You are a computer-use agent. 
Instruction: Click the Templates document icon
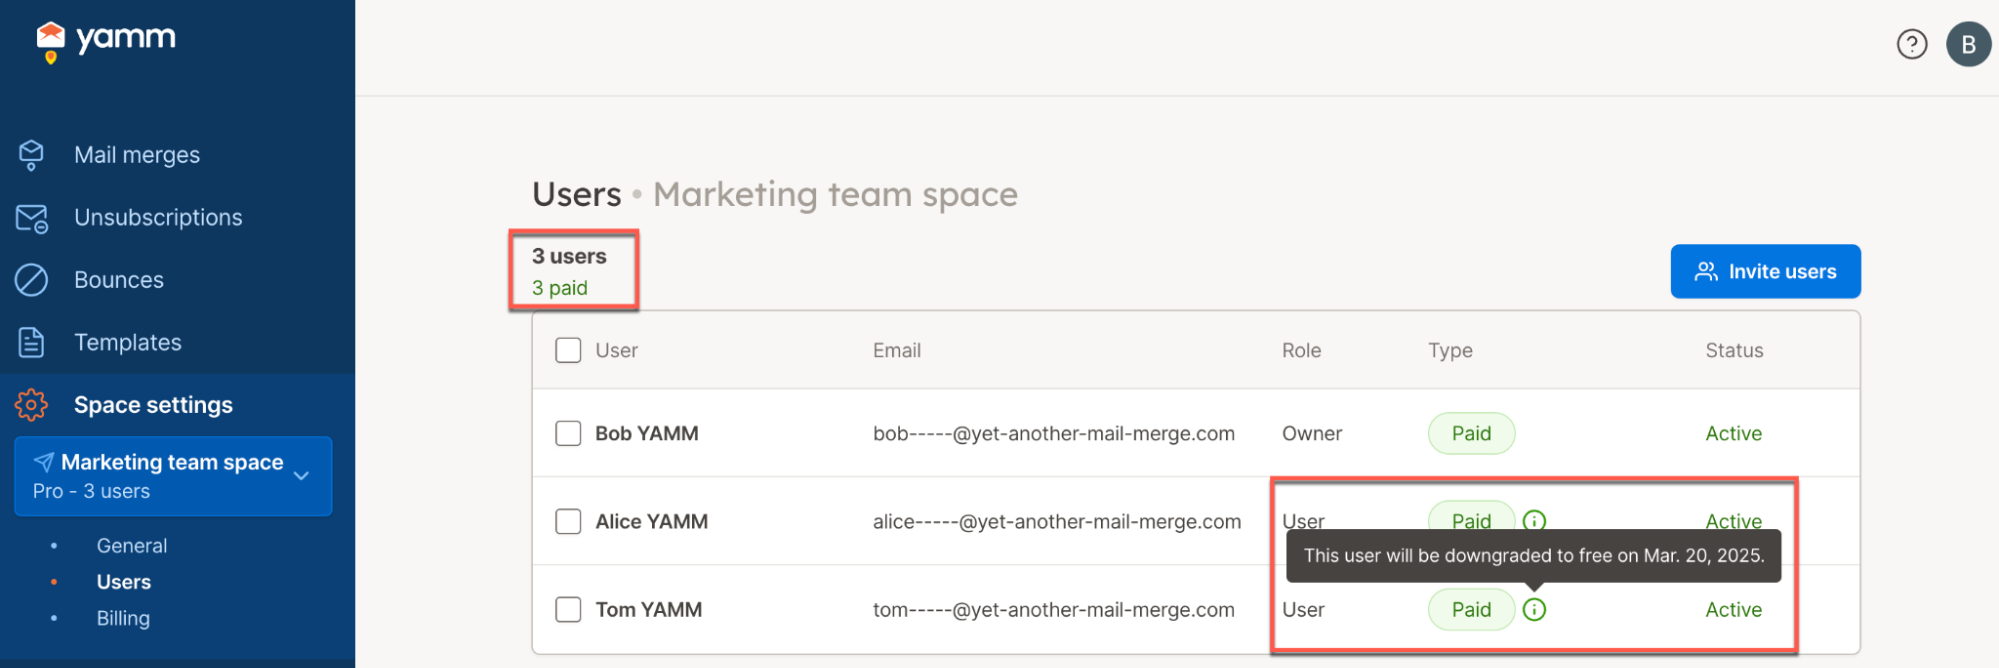click(31, 342)
